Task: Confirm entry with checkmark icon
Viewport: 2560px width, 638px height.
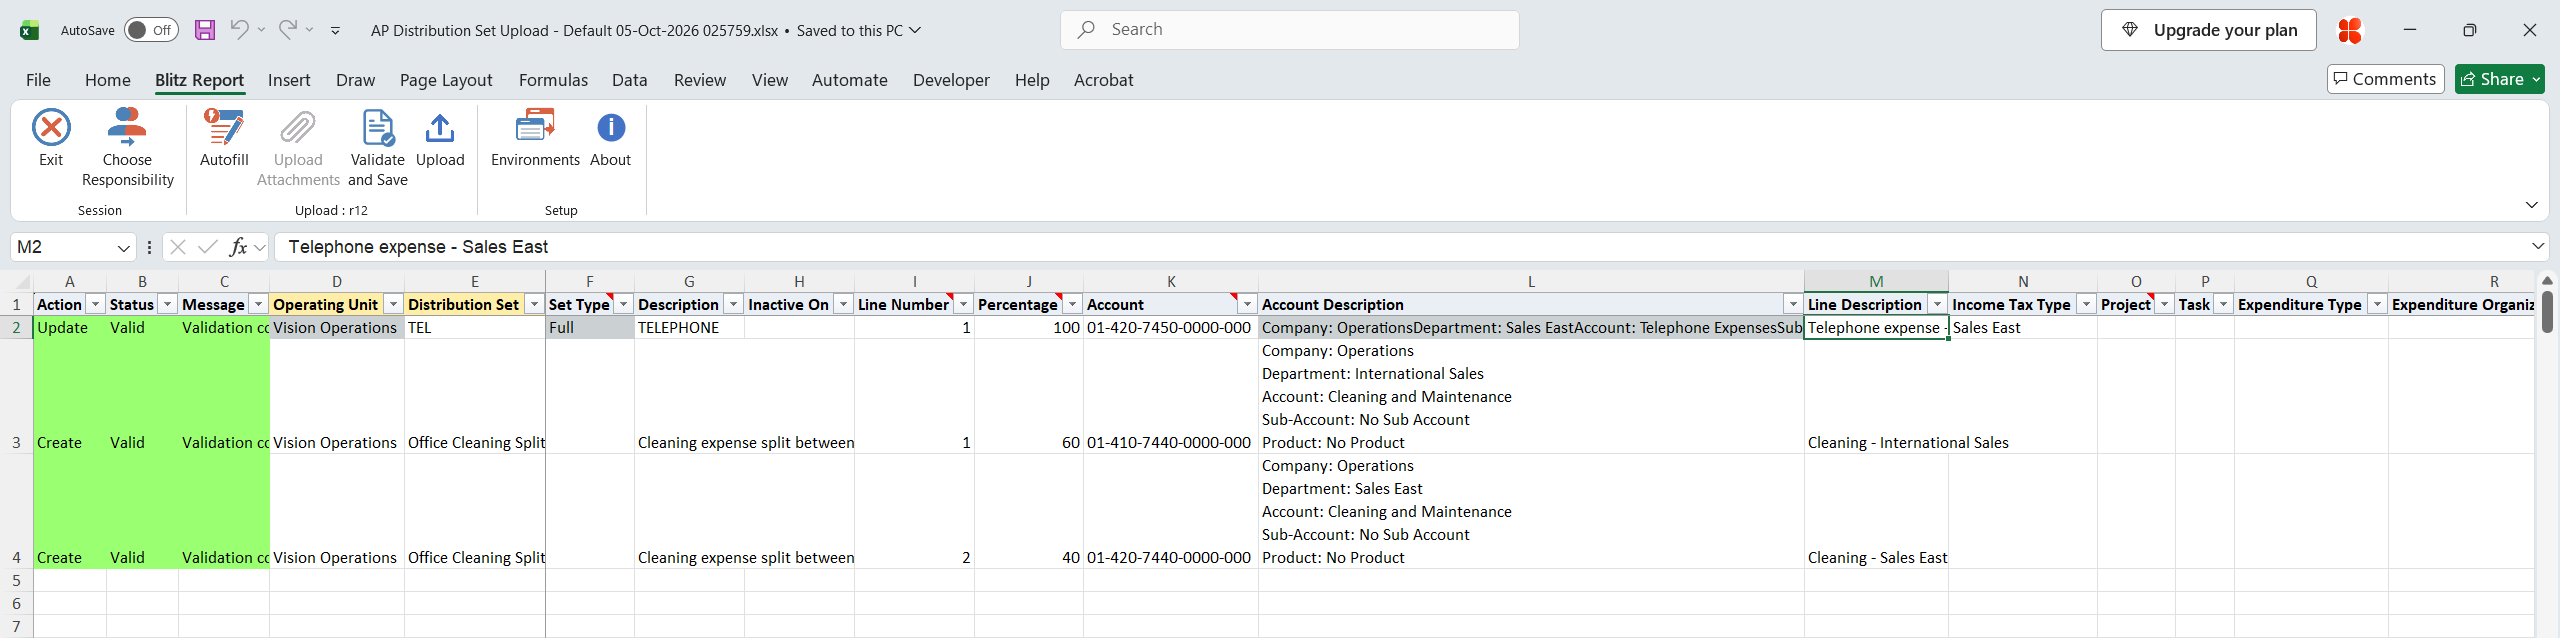Action: (208, 247)
